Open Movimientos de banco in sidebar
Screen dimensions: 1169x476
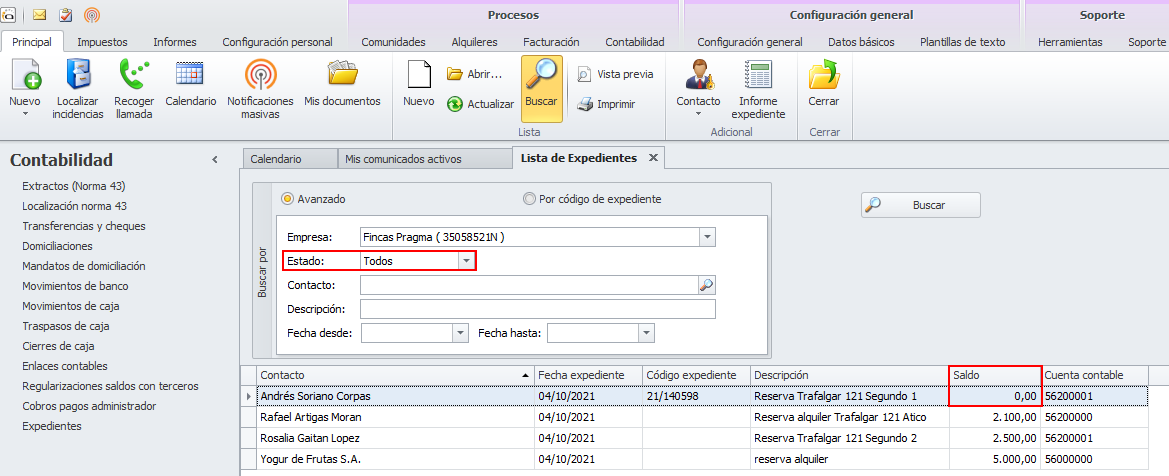[75, 286]
